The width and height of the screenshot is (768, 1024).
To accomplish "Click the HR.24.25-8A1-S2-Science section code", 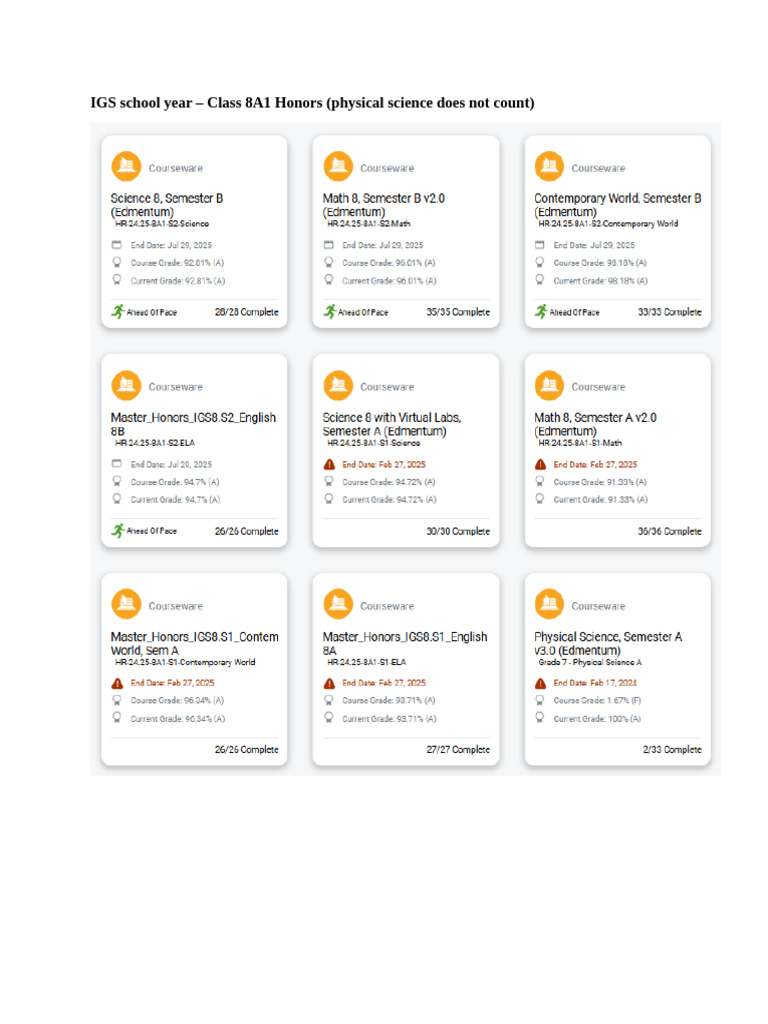I will 162,224.
